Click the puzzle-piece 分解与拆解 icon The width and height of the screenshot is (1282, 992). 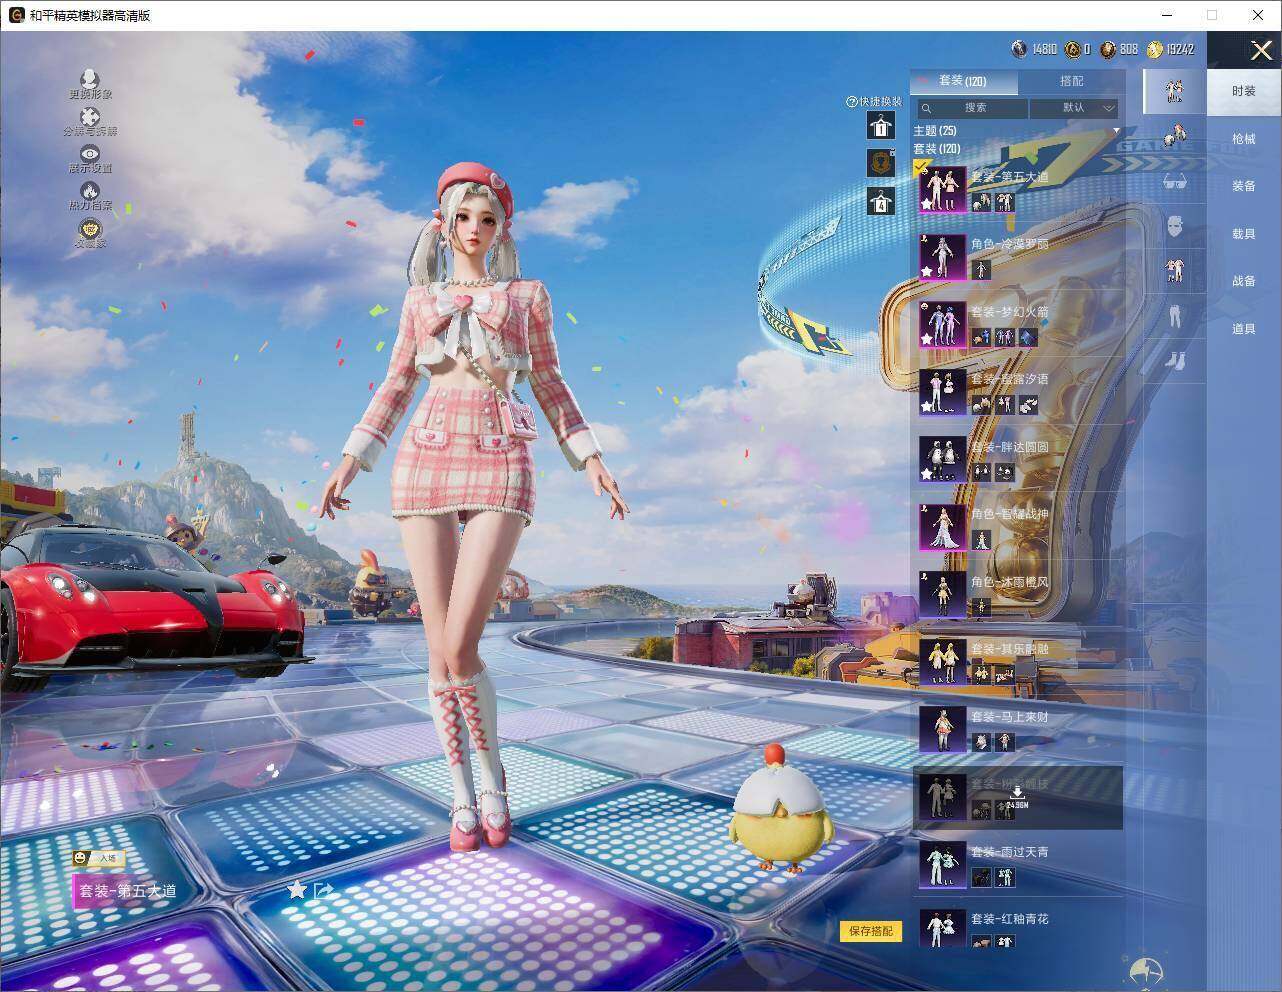pos(90,116)
